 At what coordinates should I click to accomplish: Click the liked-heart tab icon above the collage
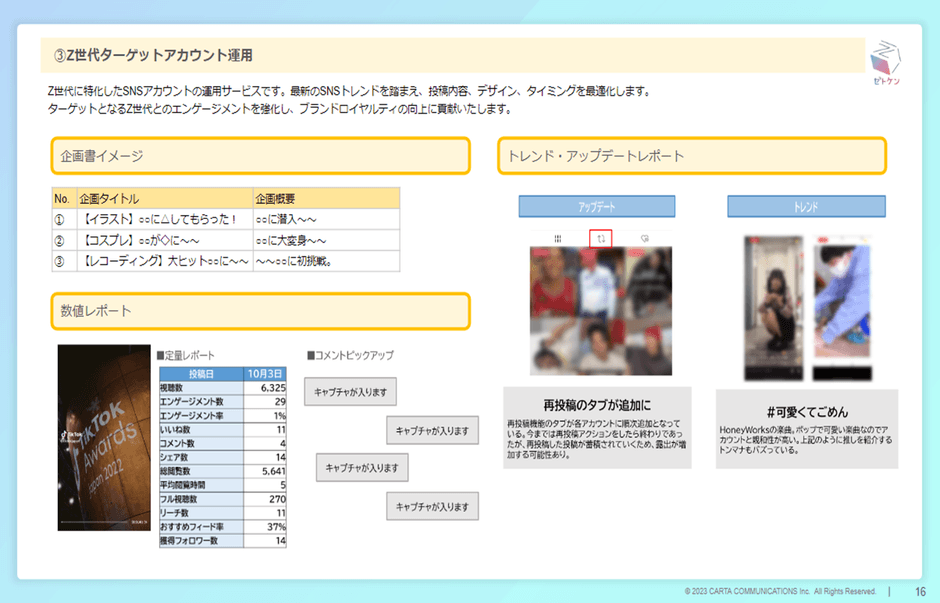pyautogui.click(x=646, y=238)
